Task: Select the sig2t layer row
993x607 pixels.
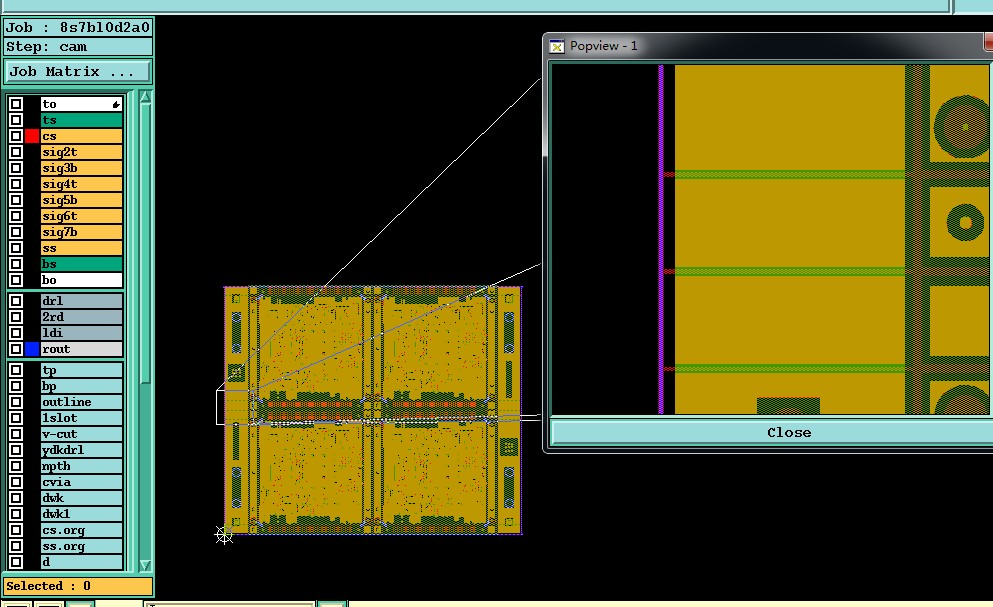Action: [82, 152]
